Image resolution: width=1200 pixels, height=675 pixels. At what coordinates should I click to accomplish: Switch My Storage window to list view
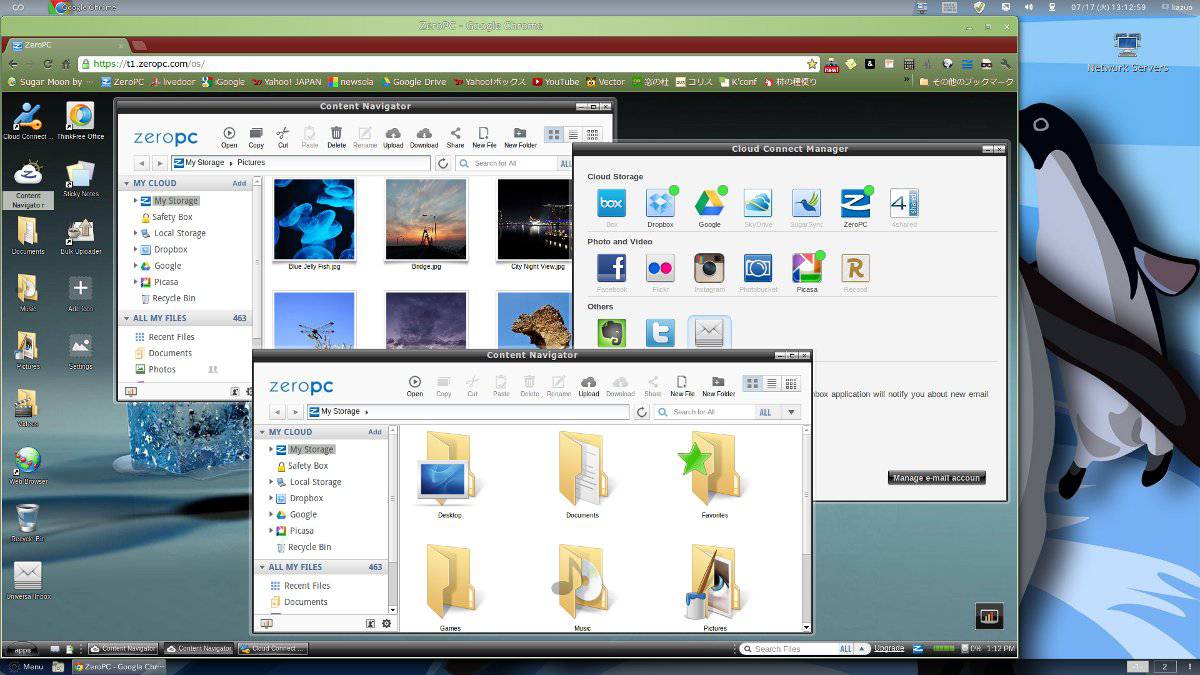click(x=772, y=384)
